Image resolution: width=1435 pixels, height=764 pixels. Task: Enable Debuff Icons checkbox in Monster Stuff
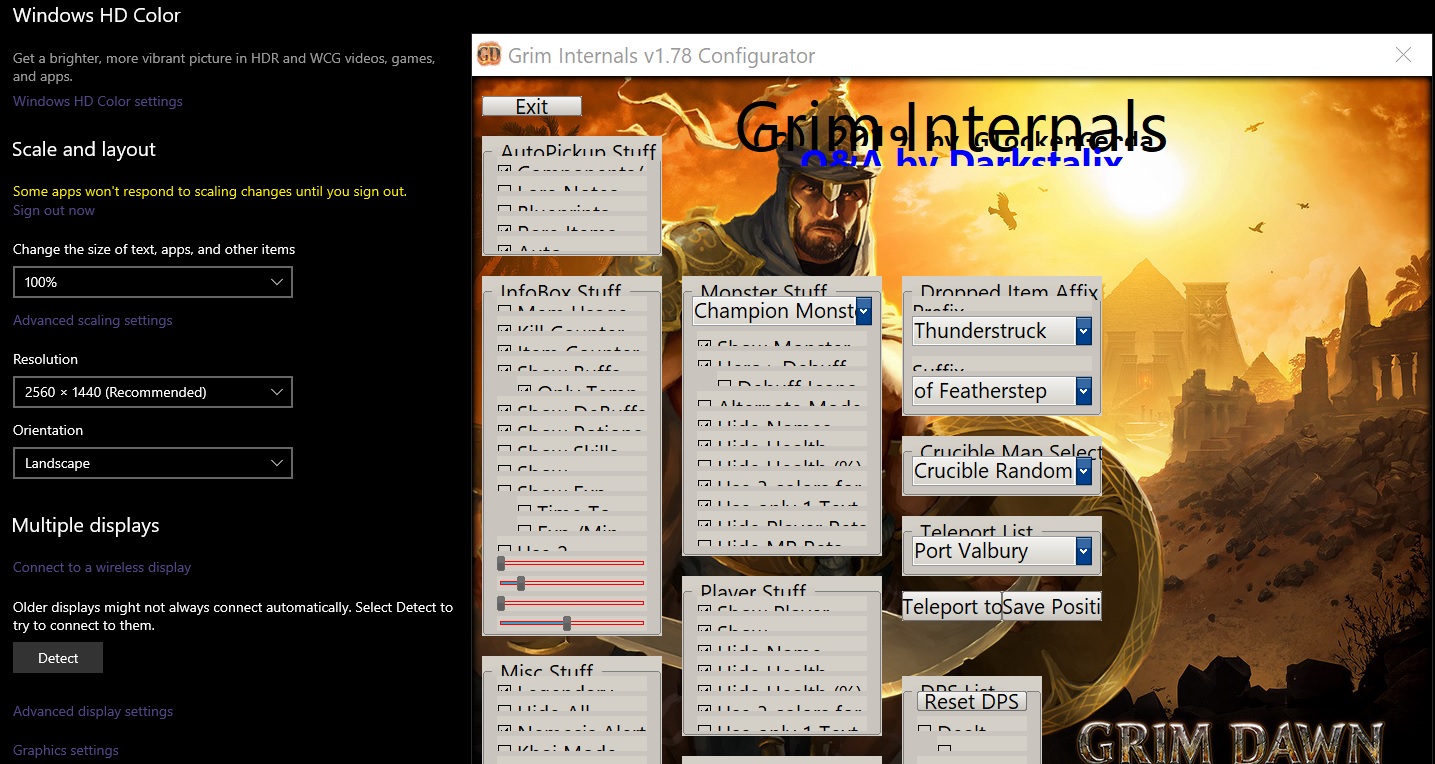[725, 385]
